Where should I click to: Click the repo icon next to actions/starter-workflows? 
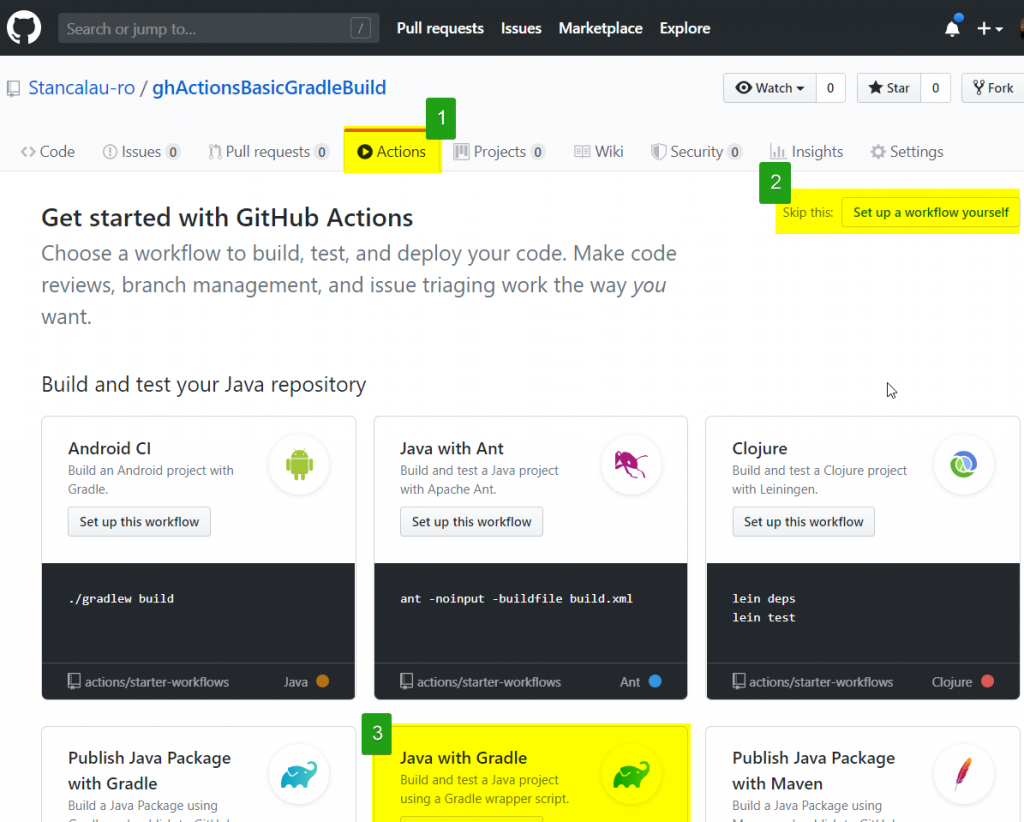(75, 681)
